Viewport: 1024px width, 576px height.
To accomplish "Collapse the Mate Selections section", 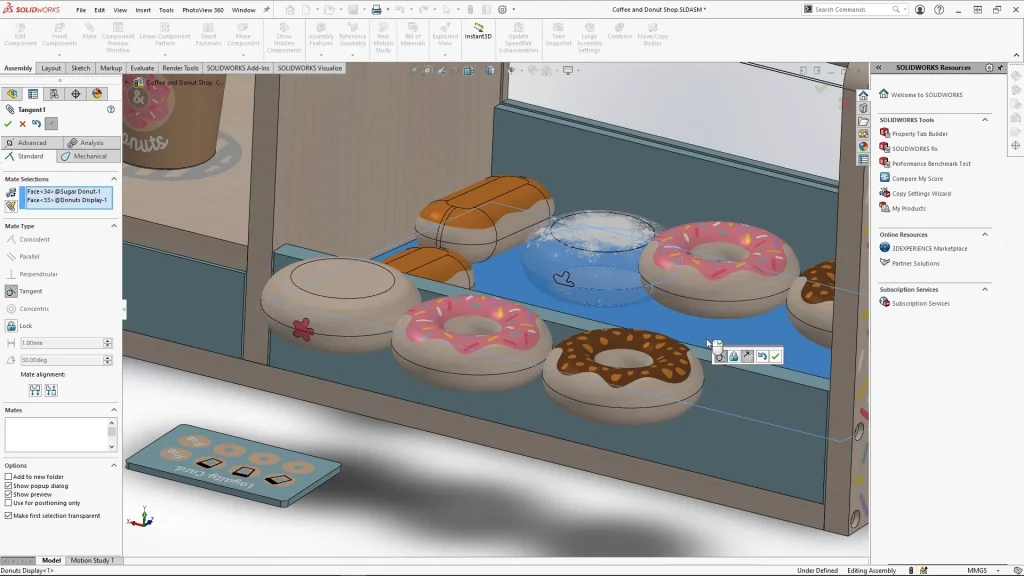I will coord(113,179).
